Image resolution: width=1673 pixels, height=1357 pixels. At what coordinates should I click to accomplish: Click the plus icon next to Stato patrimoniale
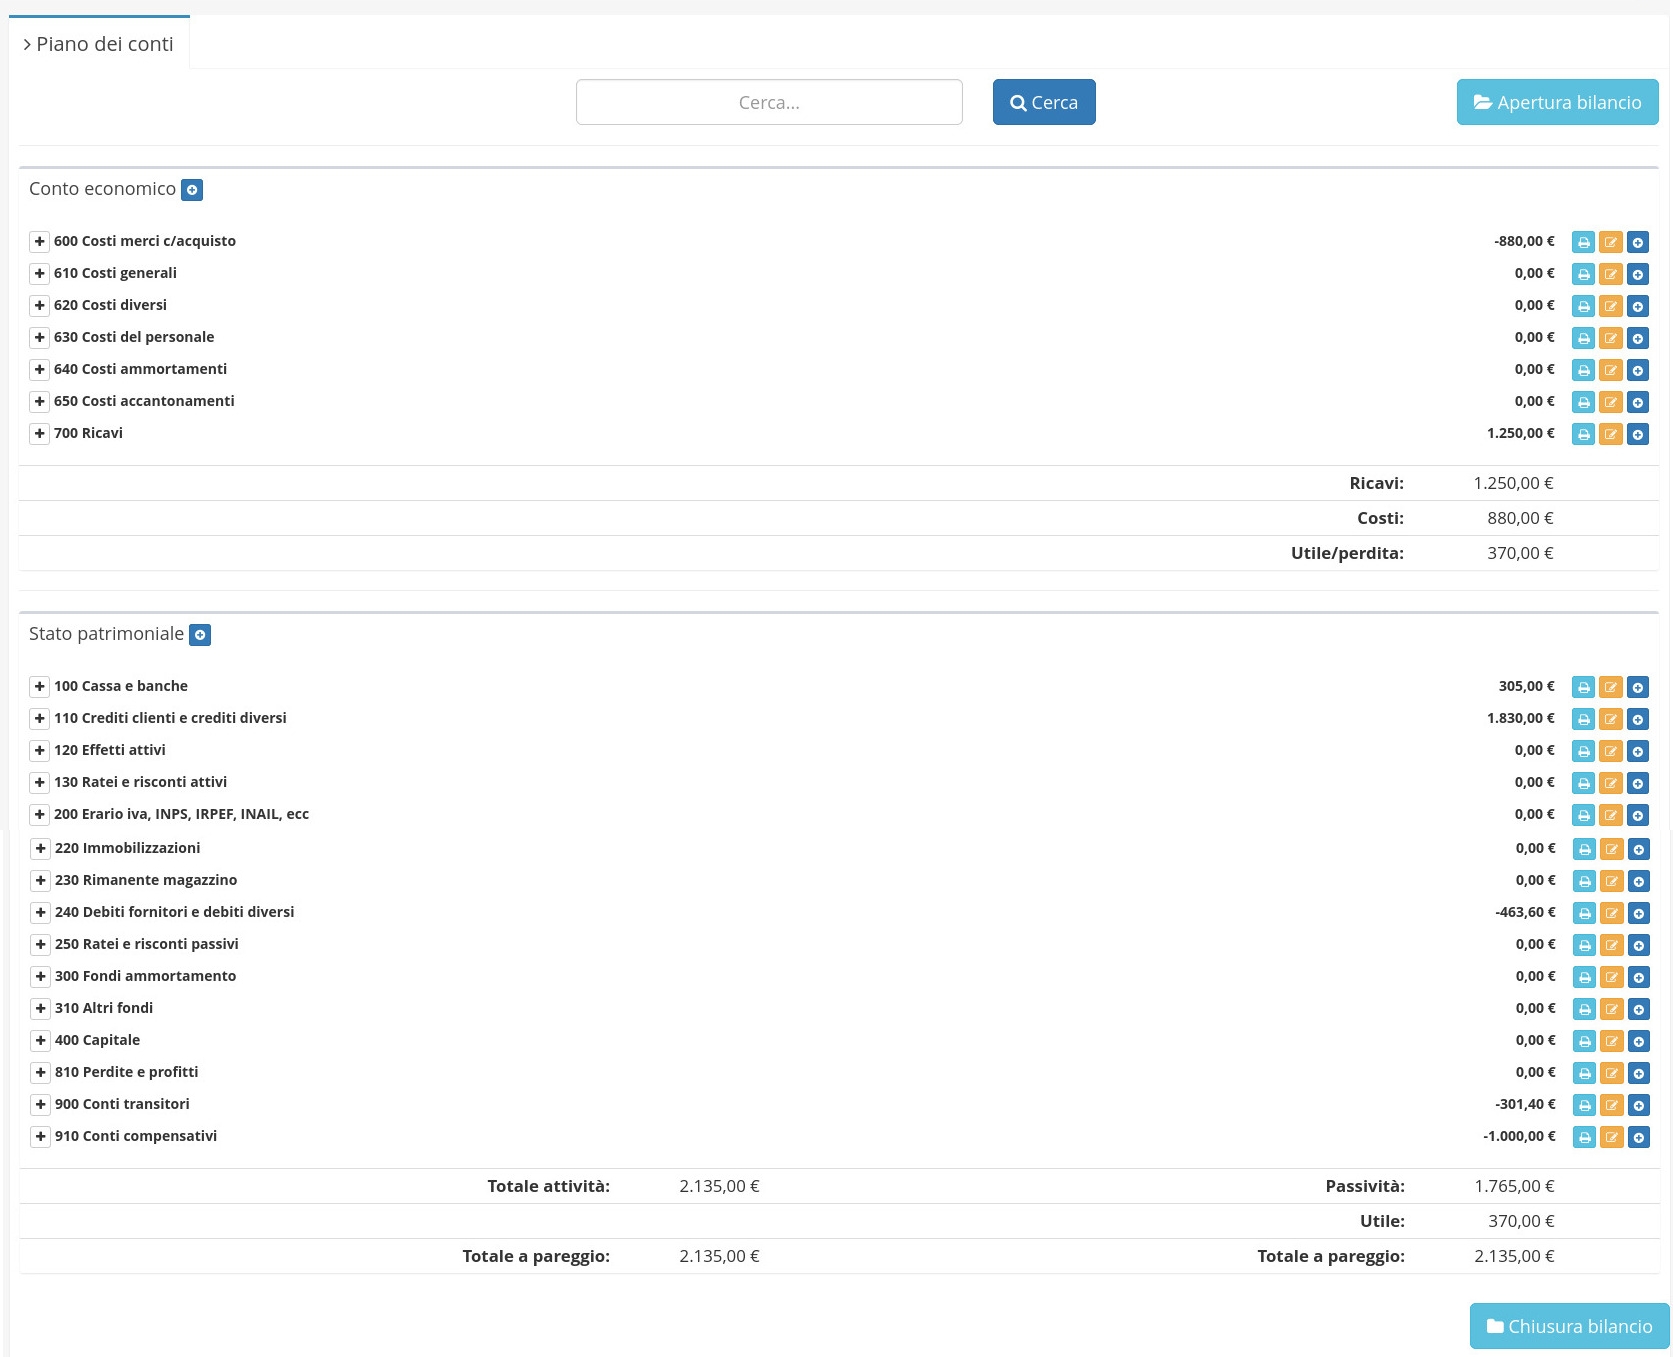(x=200, y=635)
